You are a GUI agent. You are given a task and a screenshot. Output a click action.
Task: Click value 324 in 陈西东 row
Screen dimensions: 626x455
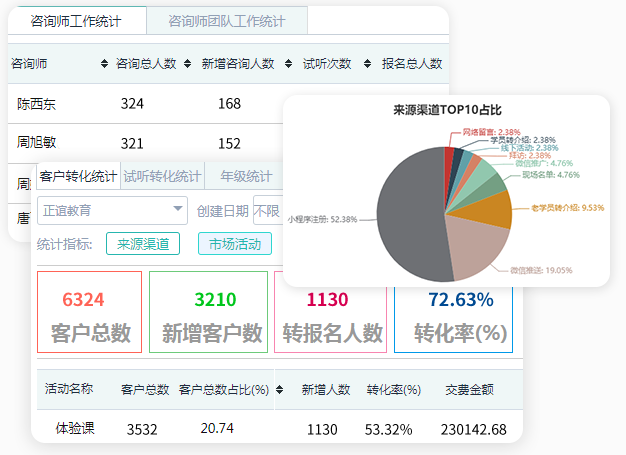click(x=132, y=104)
